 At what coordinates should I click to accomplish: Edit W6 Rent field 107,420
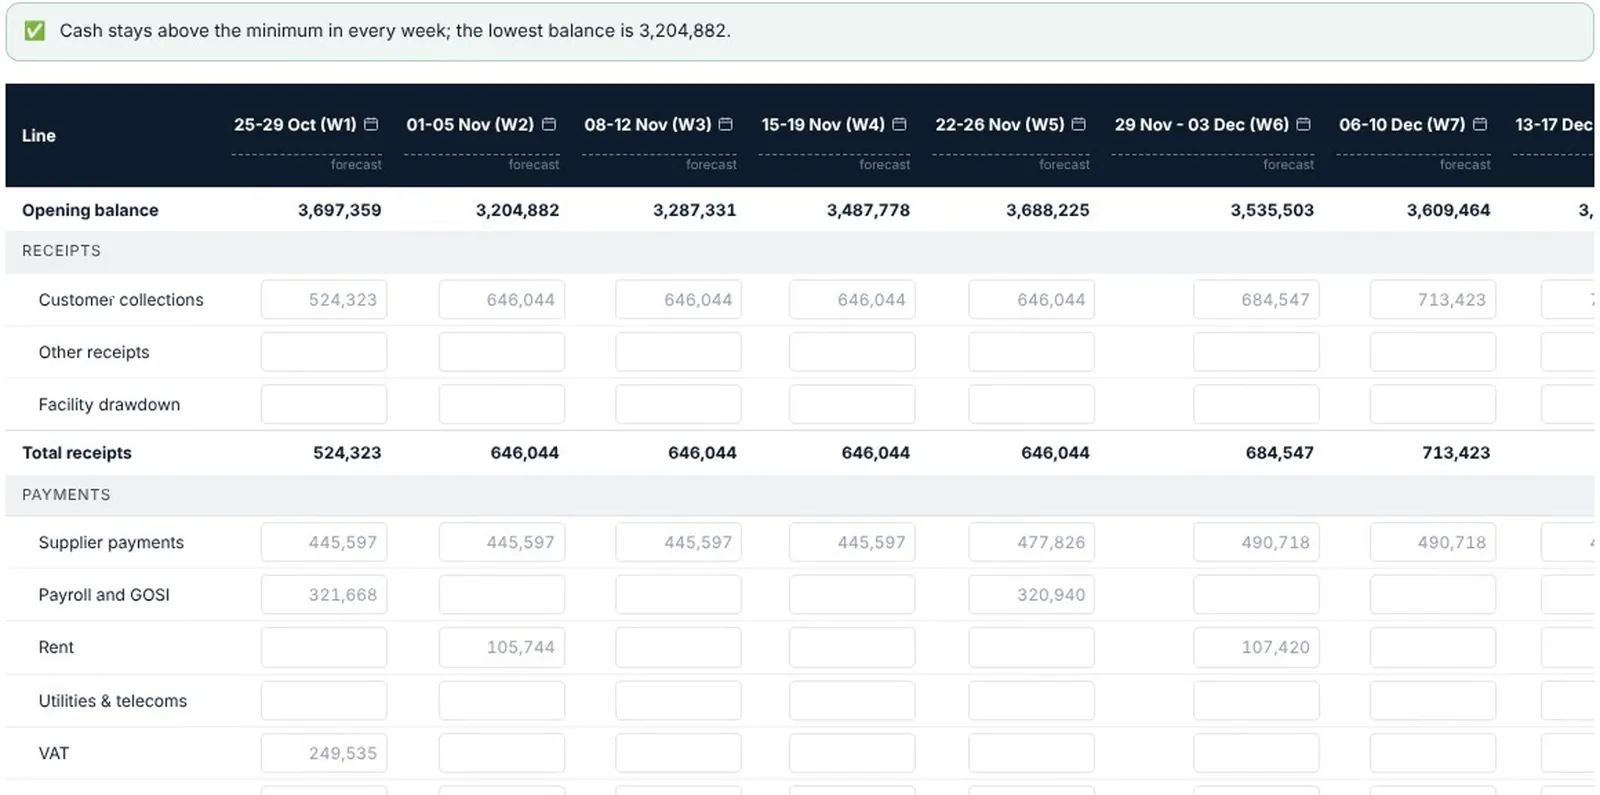1256,647
